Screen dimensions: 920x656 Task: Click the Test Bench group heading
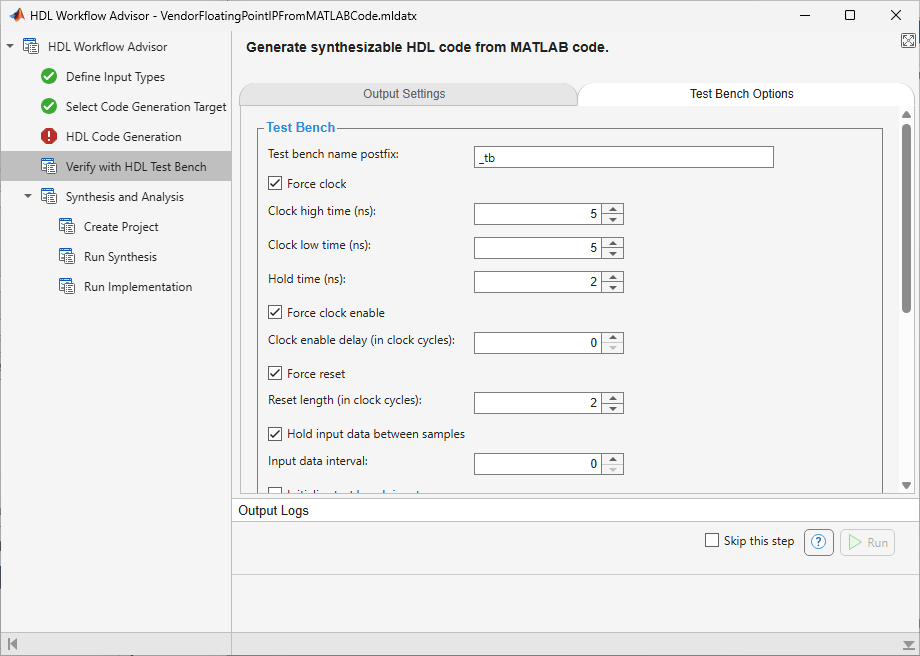300,127
